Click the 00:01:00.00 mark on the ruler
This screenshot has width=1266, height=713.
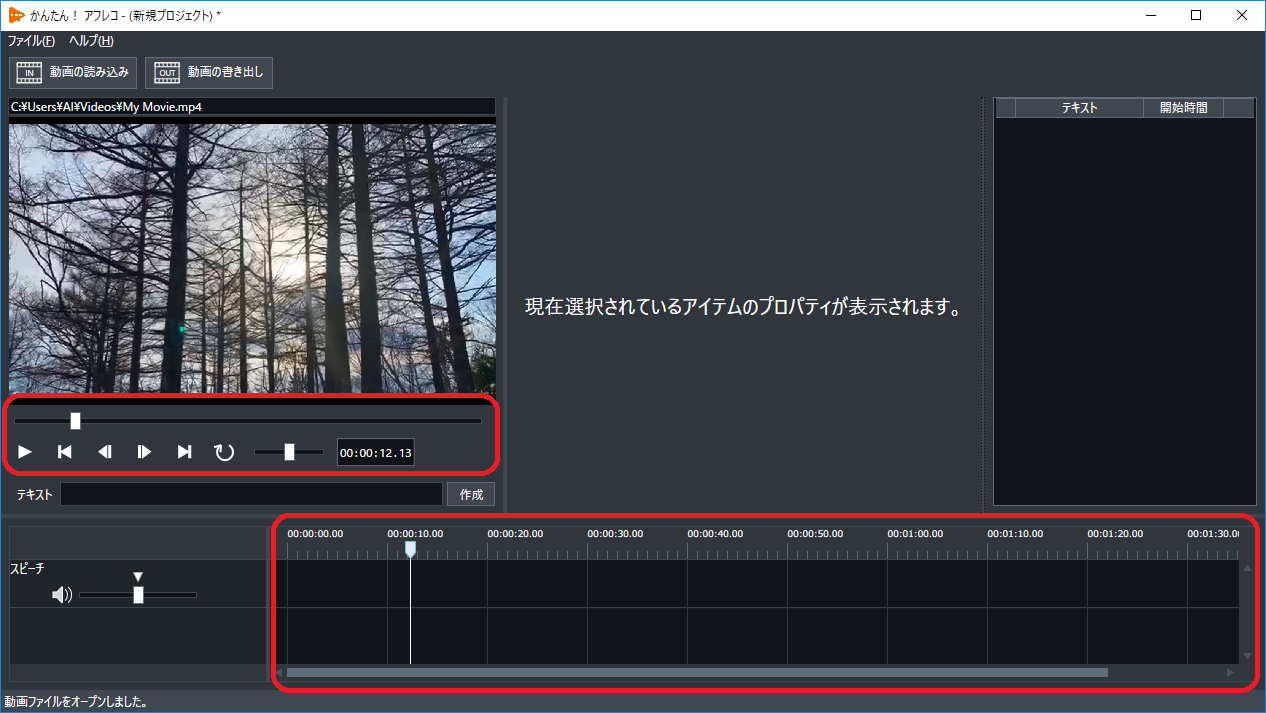(915, 534)
